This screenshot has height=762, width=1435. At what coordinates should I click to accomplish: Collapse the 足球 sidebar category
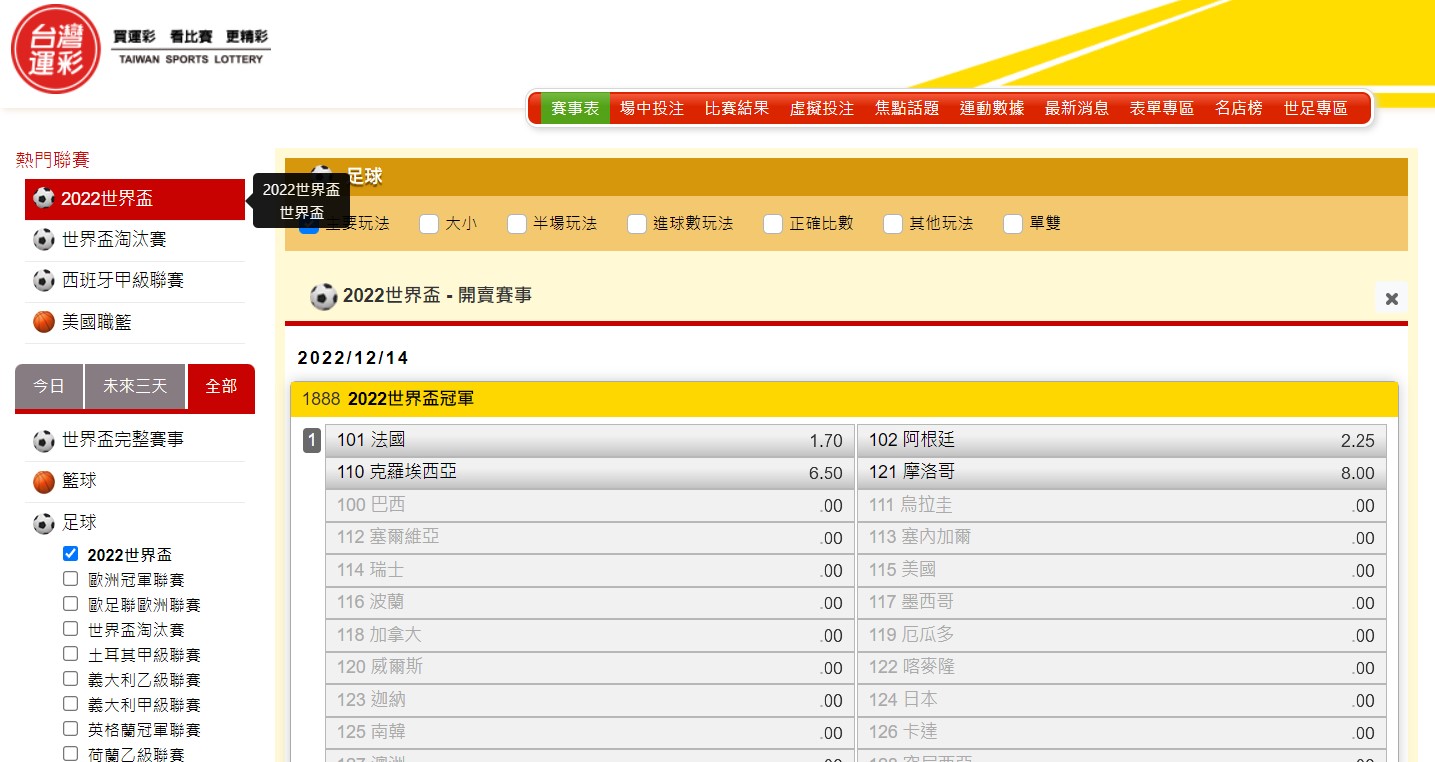tap(80, 523)
